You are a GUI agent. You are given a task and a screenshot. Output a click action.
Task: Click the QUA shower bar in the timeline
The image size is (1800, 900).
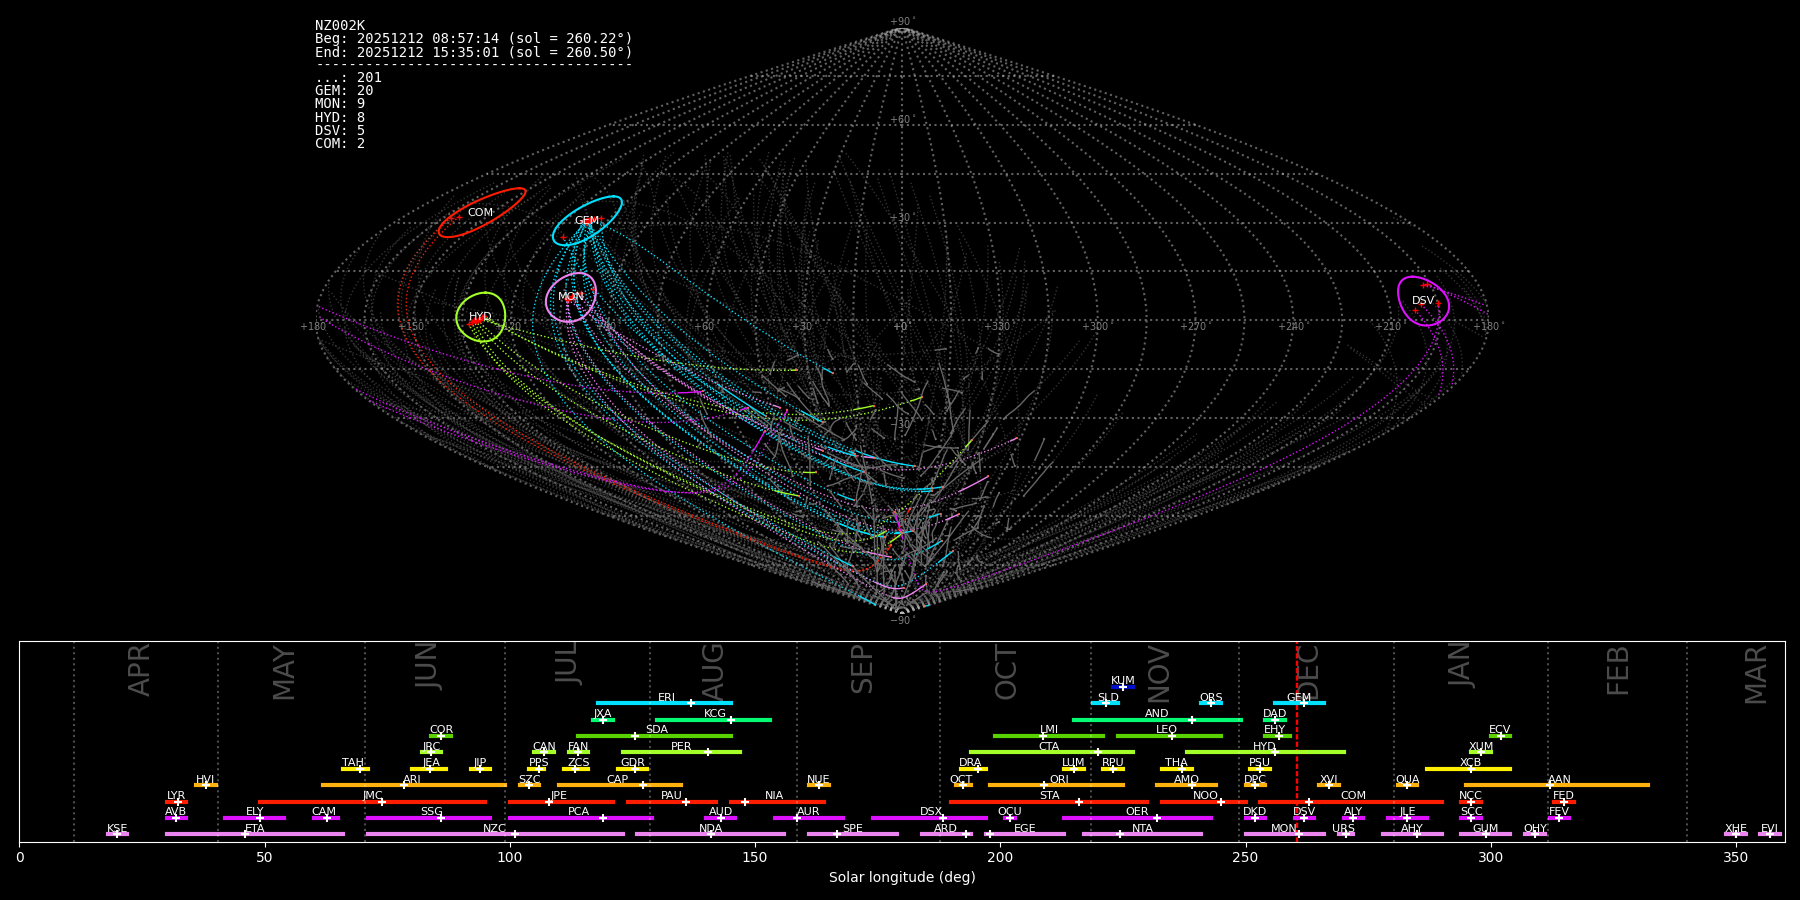1407,785
